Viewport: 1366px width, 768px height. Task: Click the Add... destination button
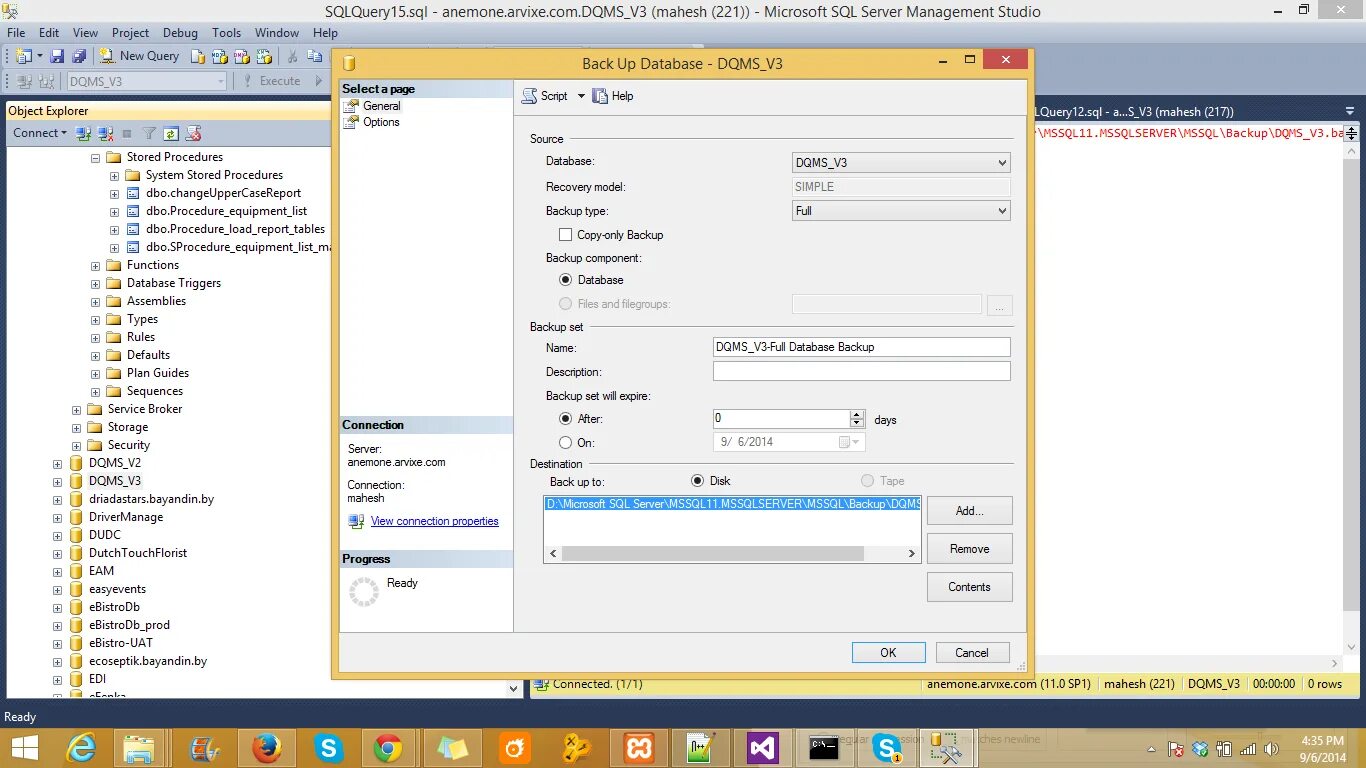pos(969,511)
